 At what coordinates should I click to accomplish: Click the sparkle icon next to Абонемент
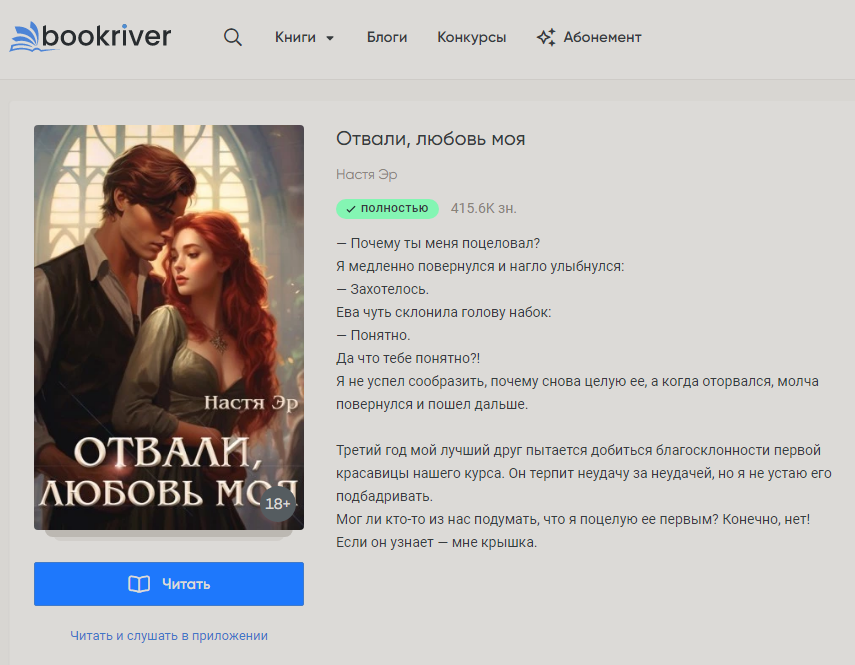click(546, 38)
